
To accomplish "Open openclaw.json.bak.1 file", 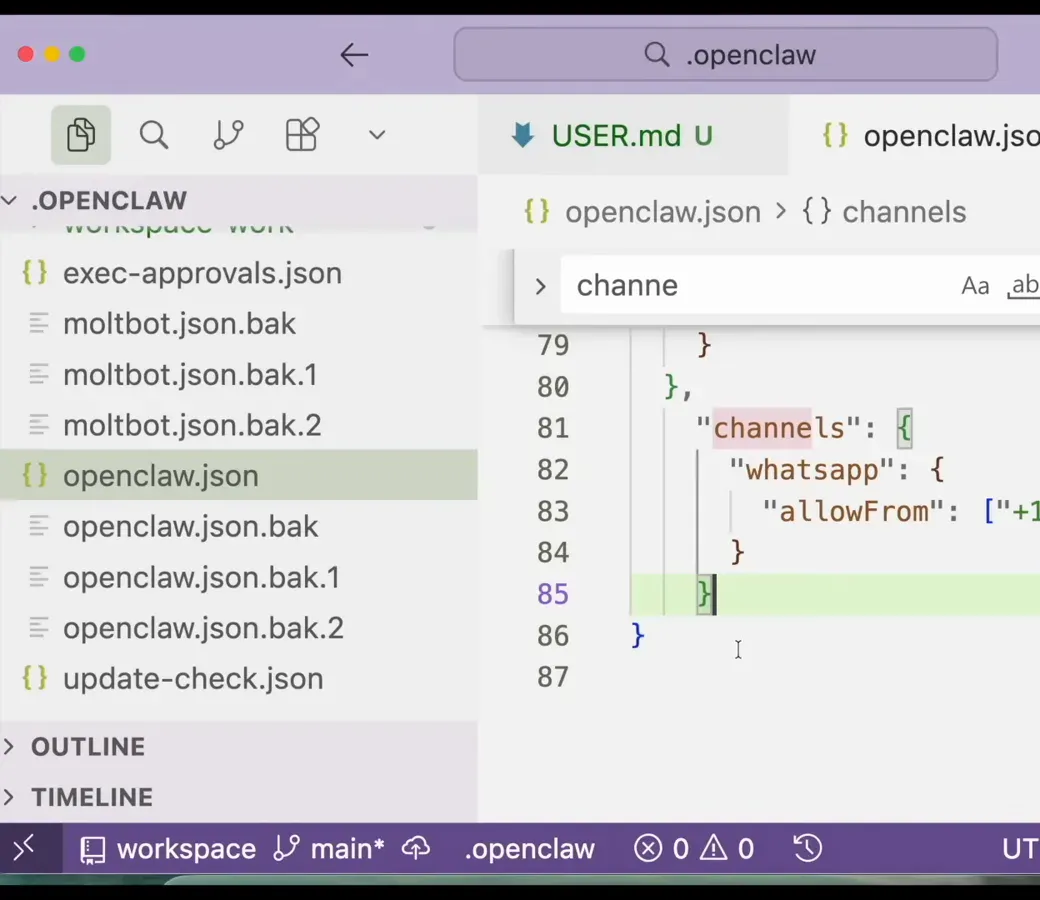I will [x=239, y=577].
